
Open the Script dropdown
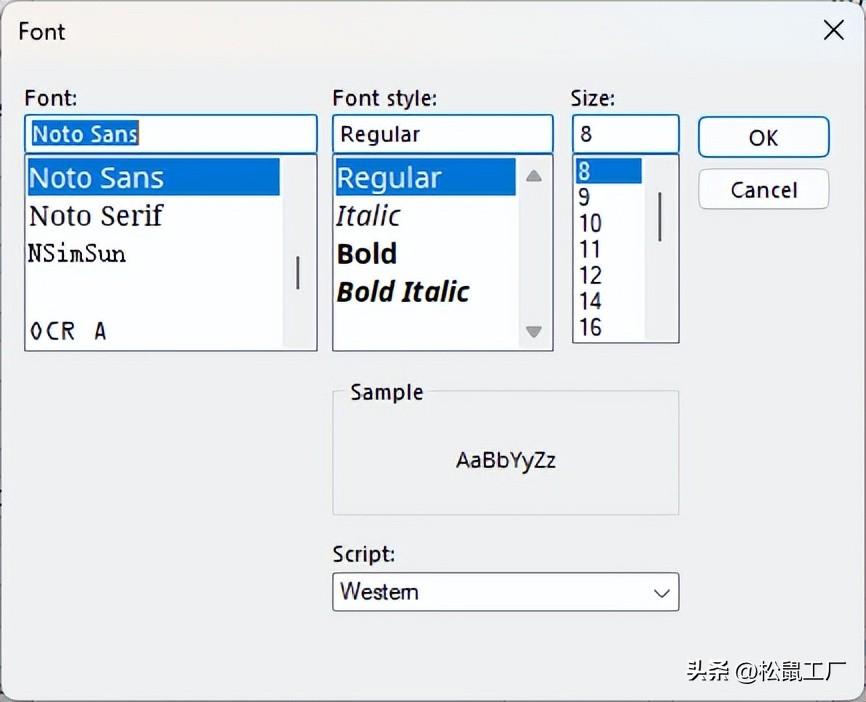pyautogui.click(x=505, y=591)
